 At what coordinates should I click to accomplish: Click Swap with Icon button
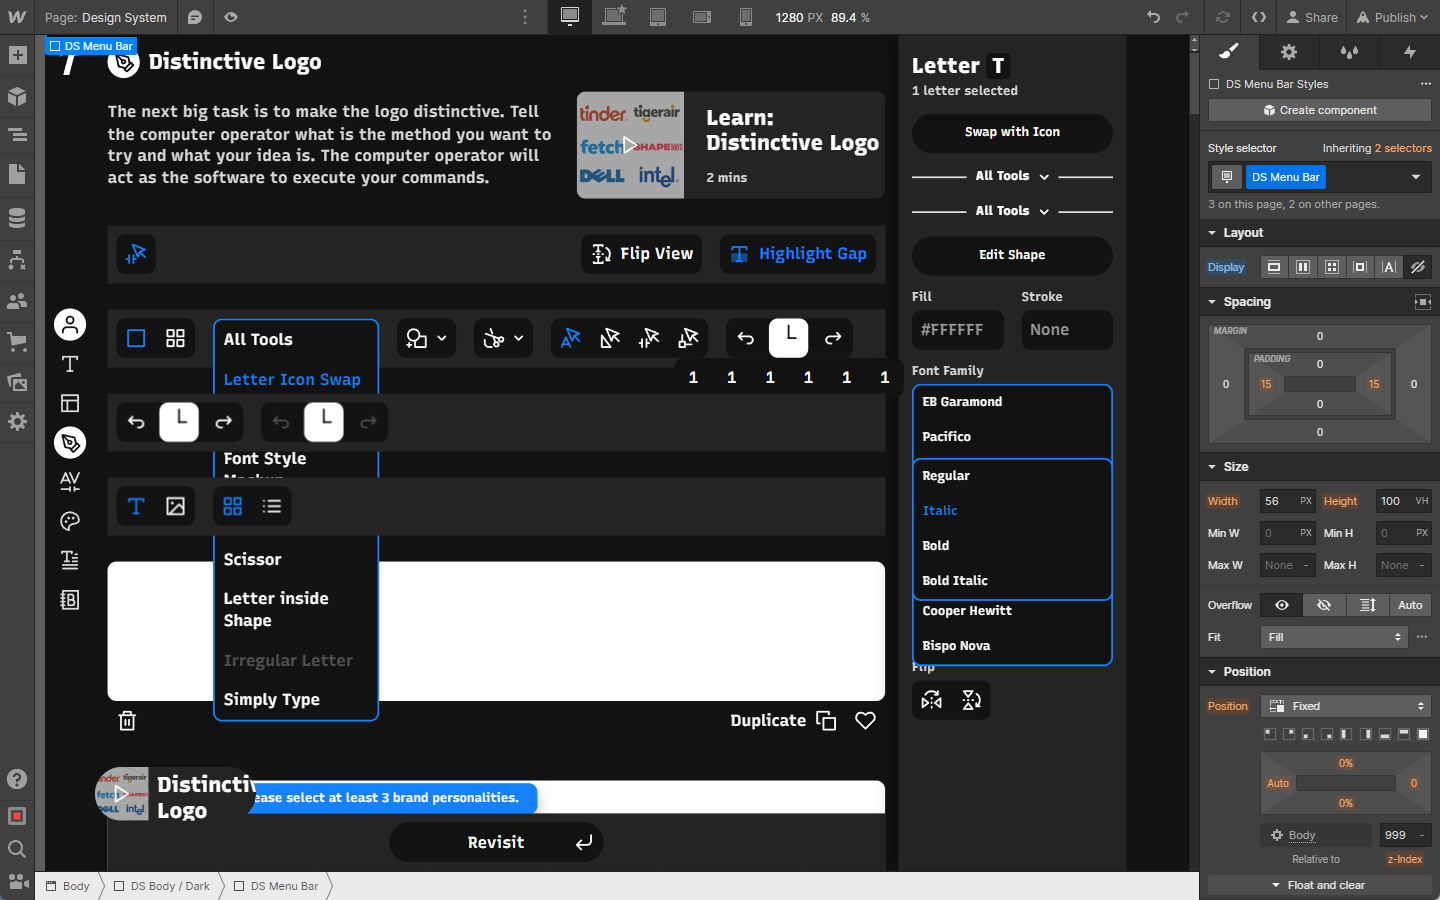(1012, 132)
